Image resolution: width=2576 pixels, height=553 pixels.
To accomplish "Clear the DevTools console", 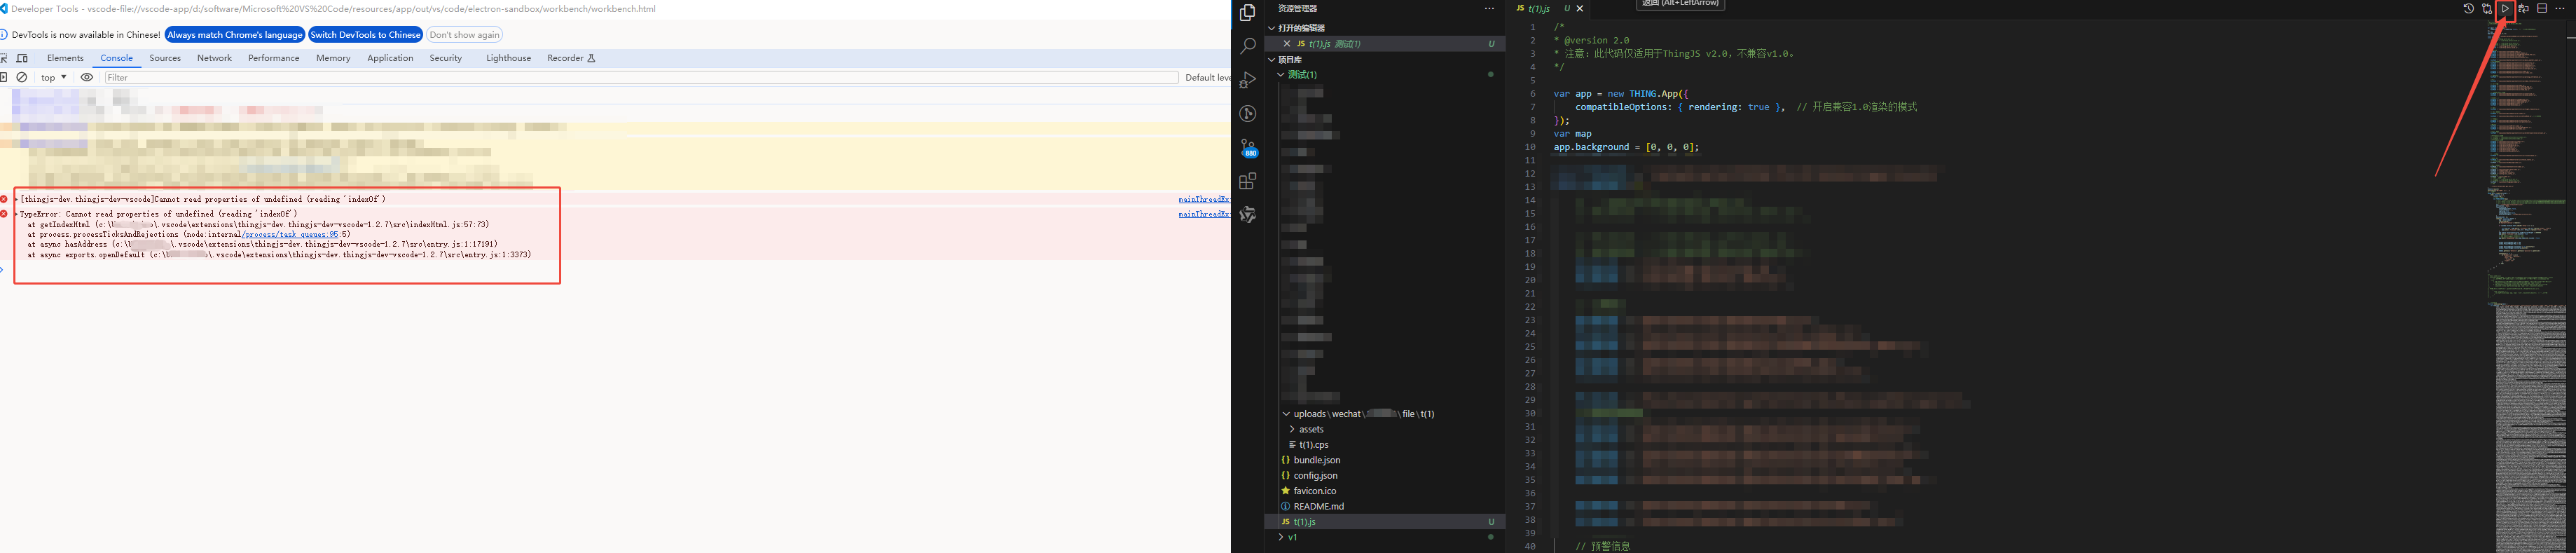I will click(x=22, y=77).
